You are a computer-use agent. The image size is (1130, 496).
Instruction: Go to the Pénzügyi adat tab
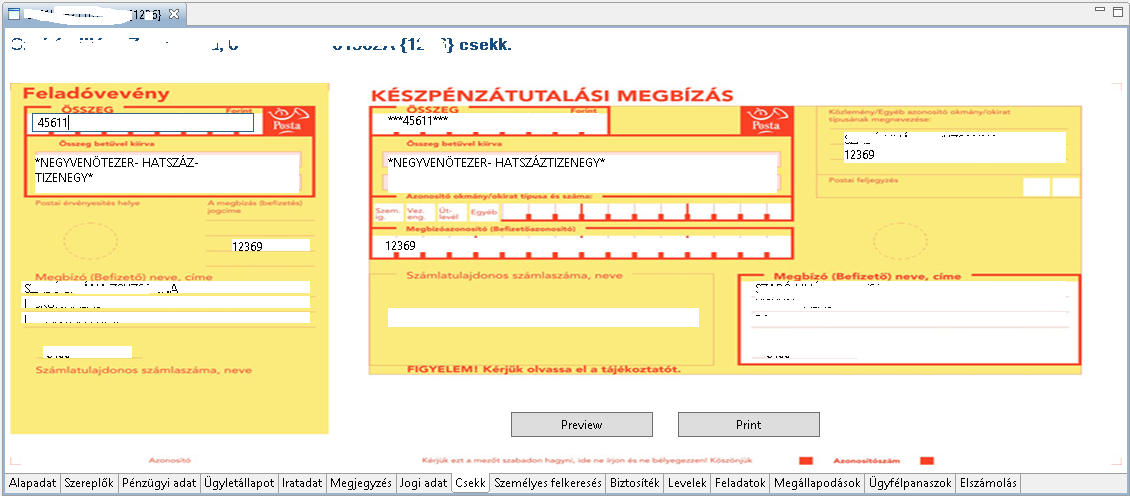(158, 483)
